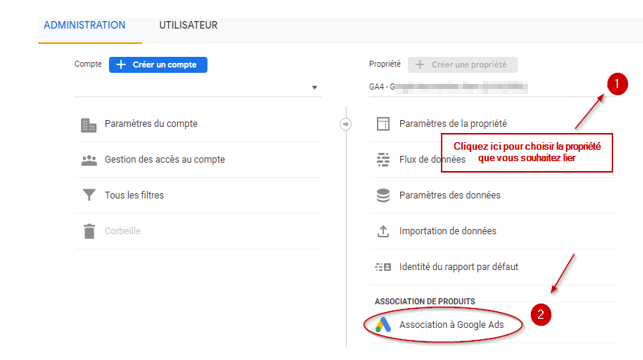The image size is (643, 360).
Task: Click the funnel icon for all filters
Action: pos(89,195)
